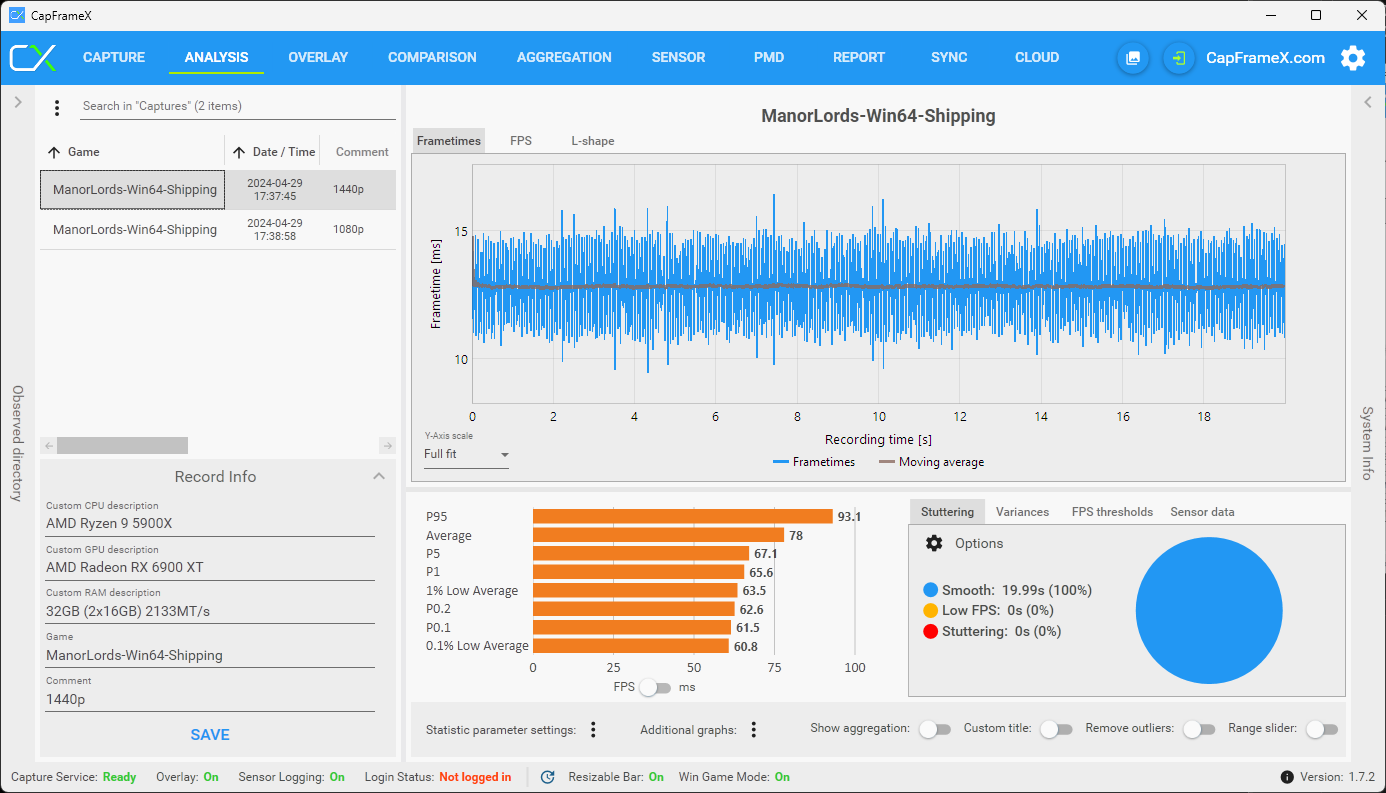Image resolution: width=1386 pixels, height=793 pixels.
Task: Open Additional graphs three-dot menu
Action: click(754, 730)
